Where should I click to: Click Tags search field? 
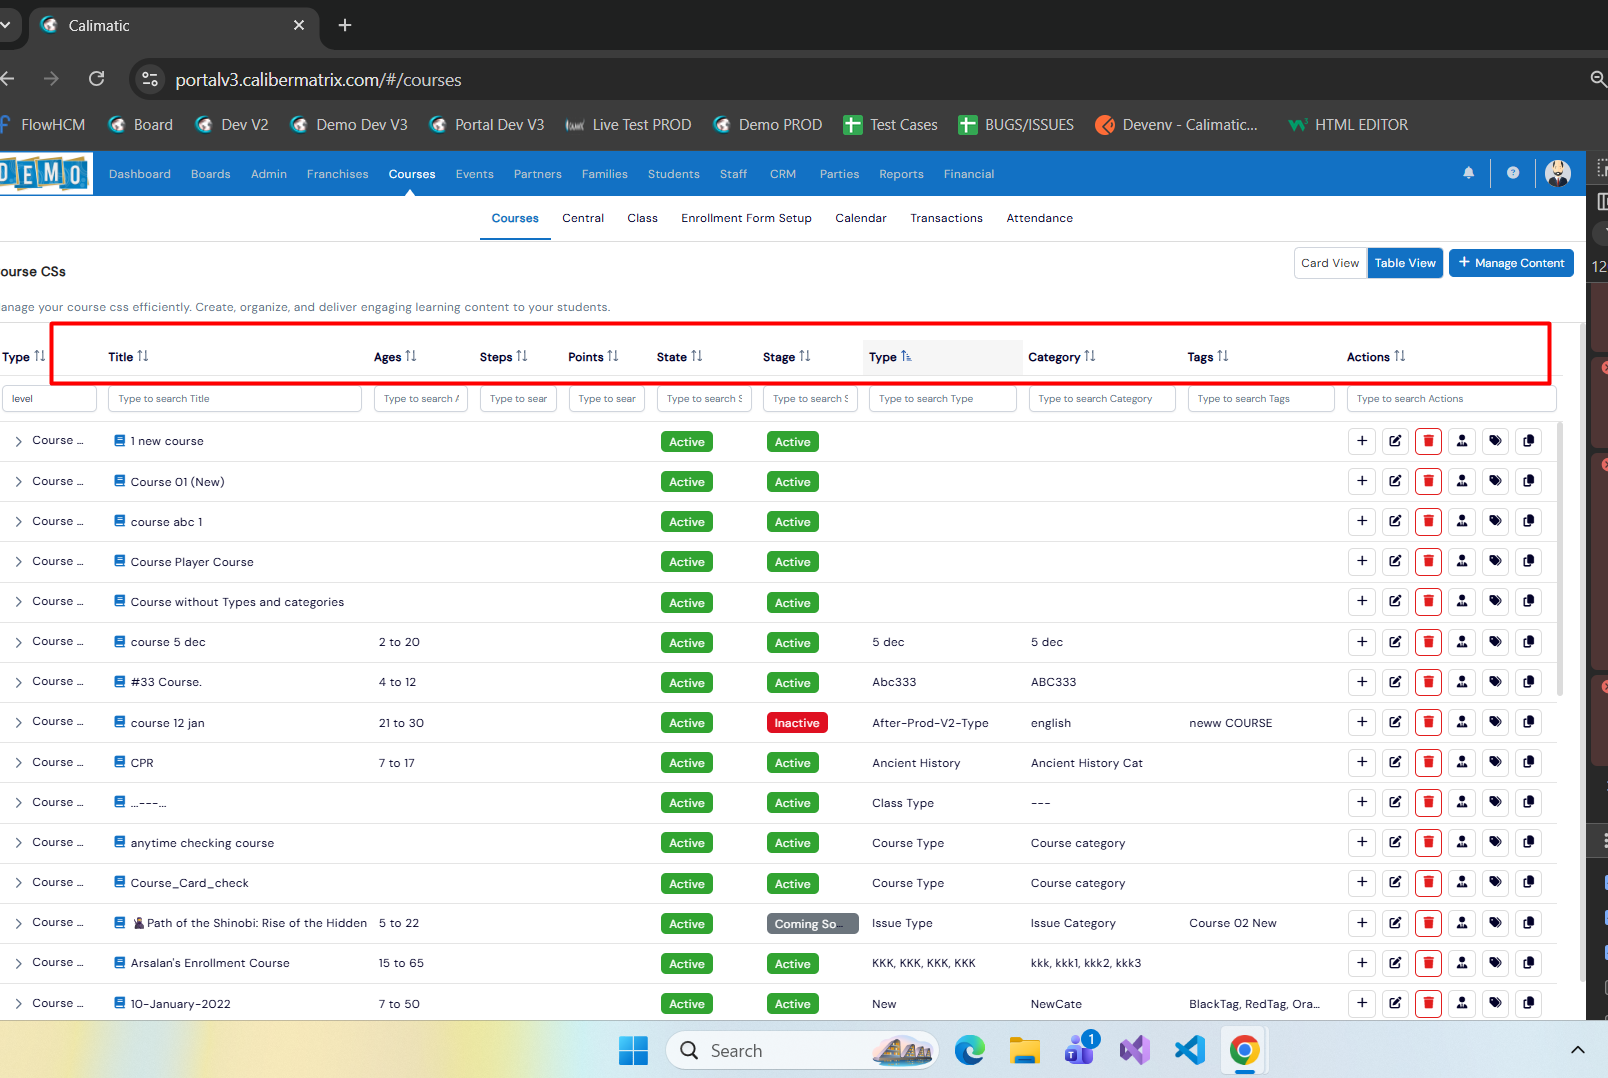tap(1260, 398)
